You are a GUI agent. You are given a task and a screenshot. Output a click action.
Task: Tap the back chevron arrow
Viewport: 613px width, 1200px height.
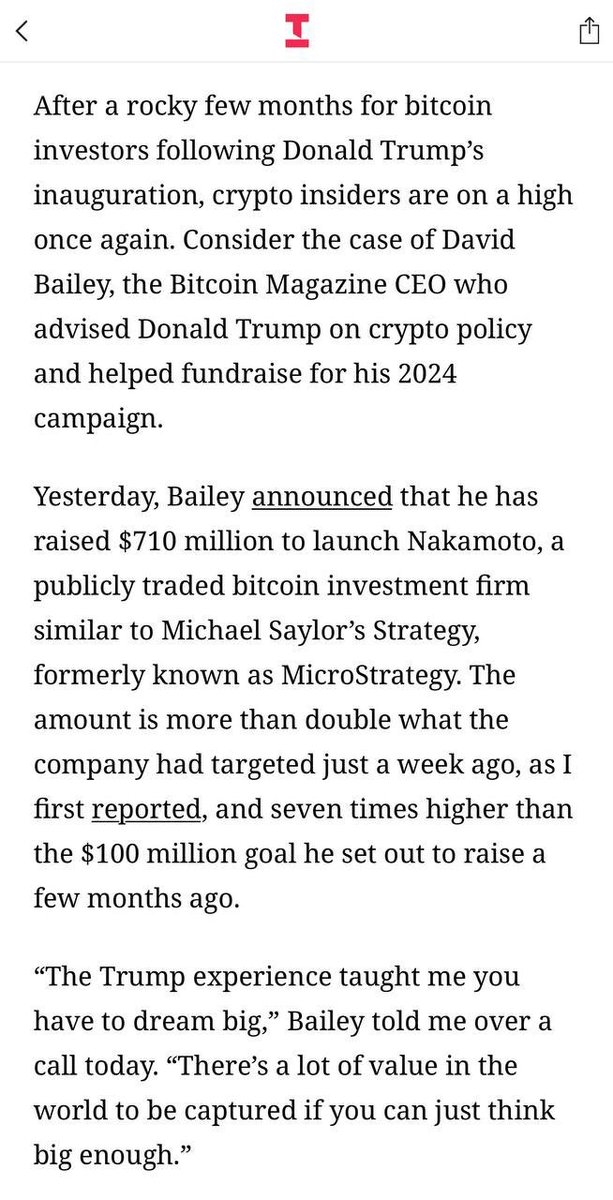coord(23,30)
